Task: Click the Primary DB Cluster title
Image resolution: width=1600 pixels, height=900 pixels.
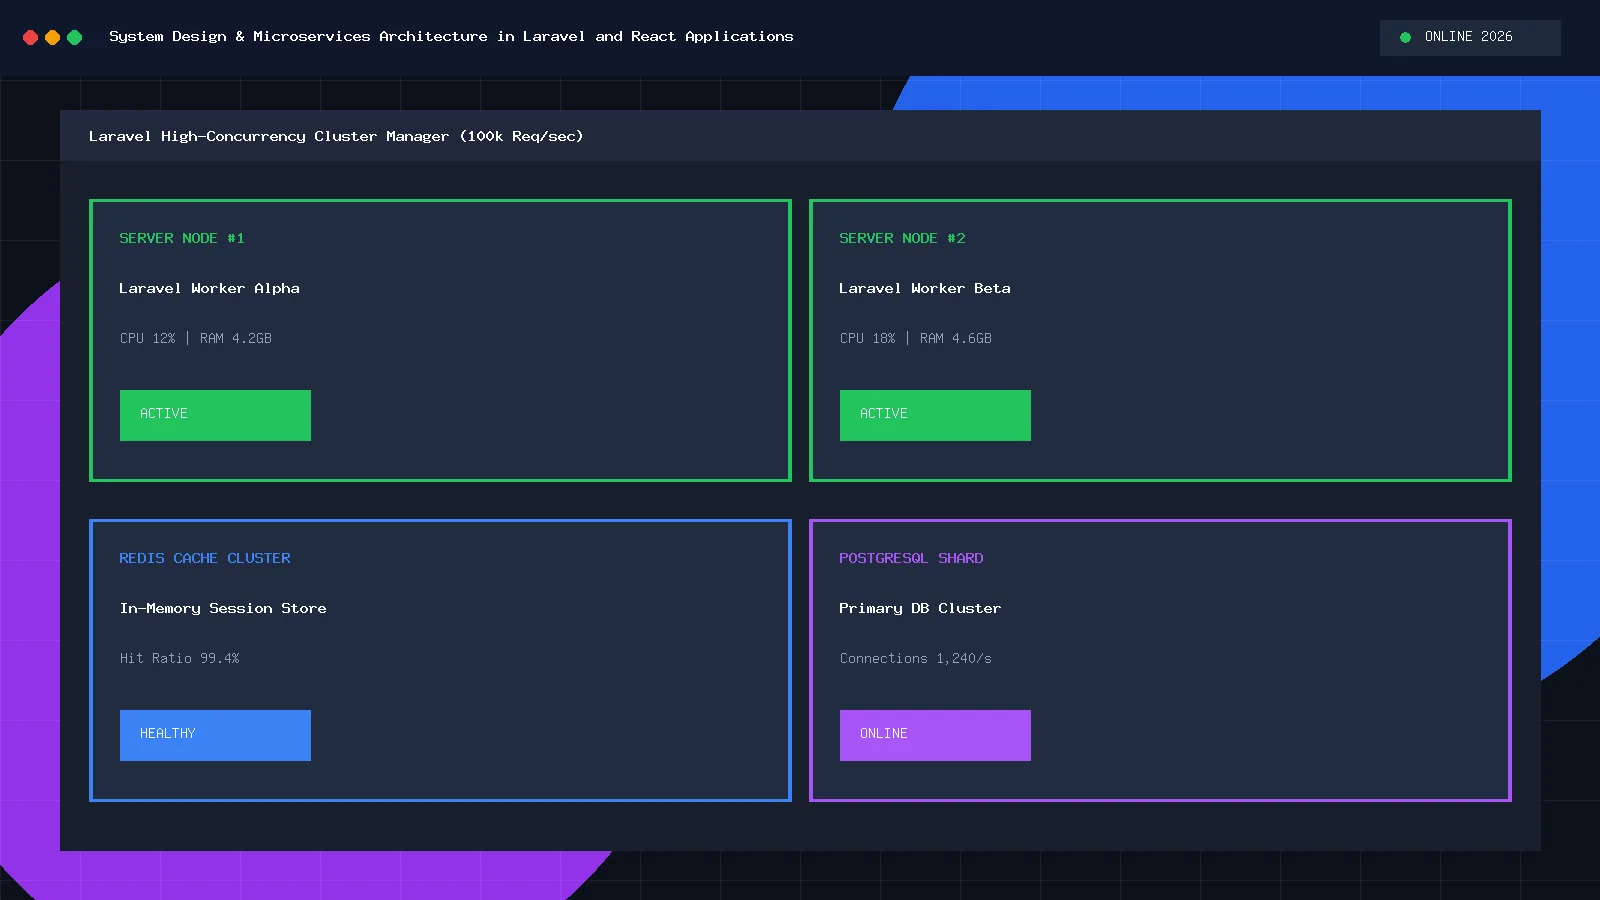Action: point(920,608)
